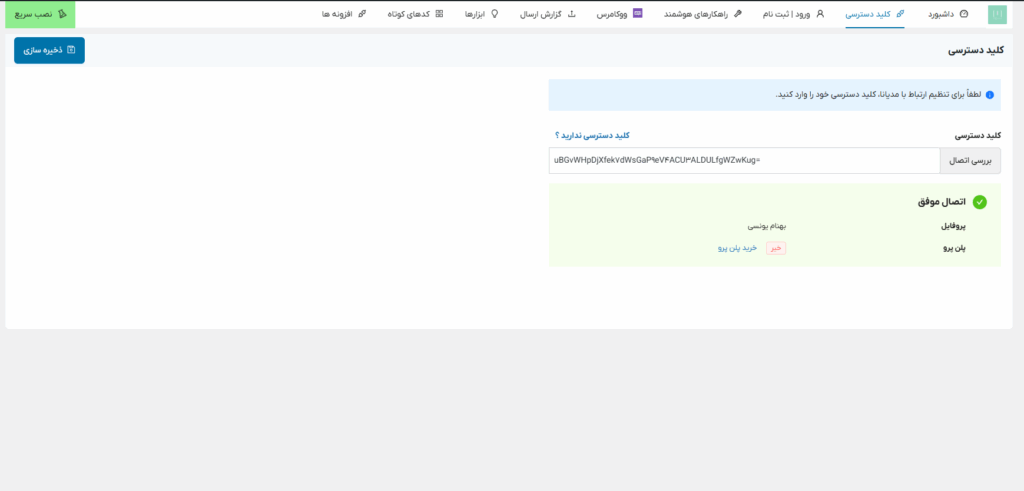
Task: Click the plug icon for افزونه ها
Action: (x=361, y=14)
